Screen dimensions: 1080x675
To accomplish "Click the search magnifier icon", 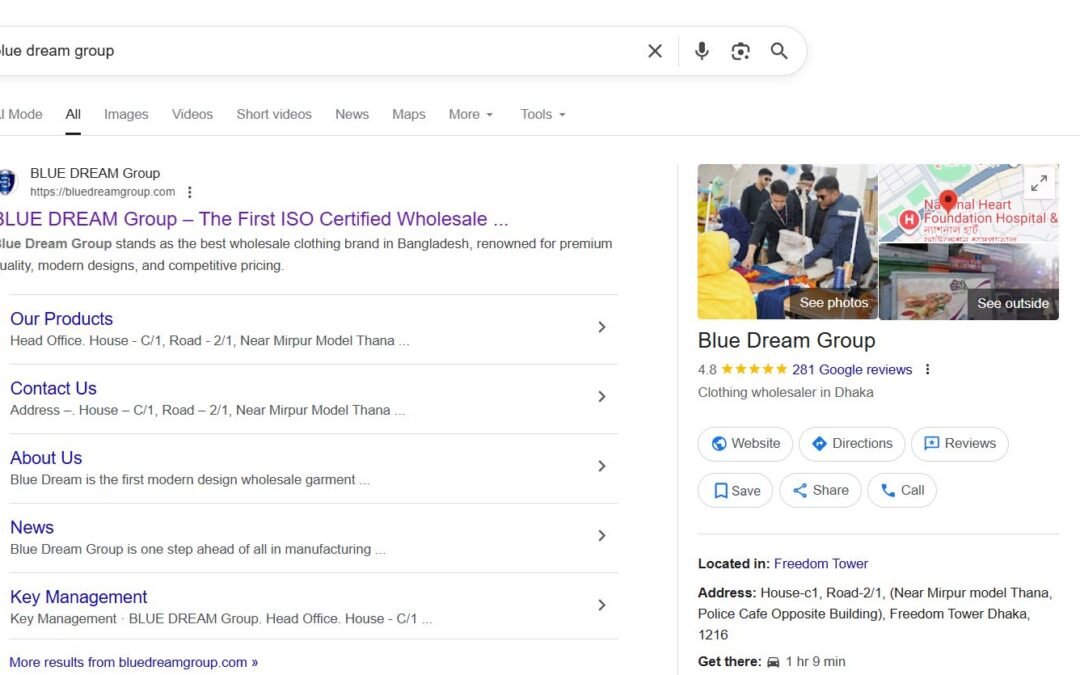I will click(x=778, y=50).
